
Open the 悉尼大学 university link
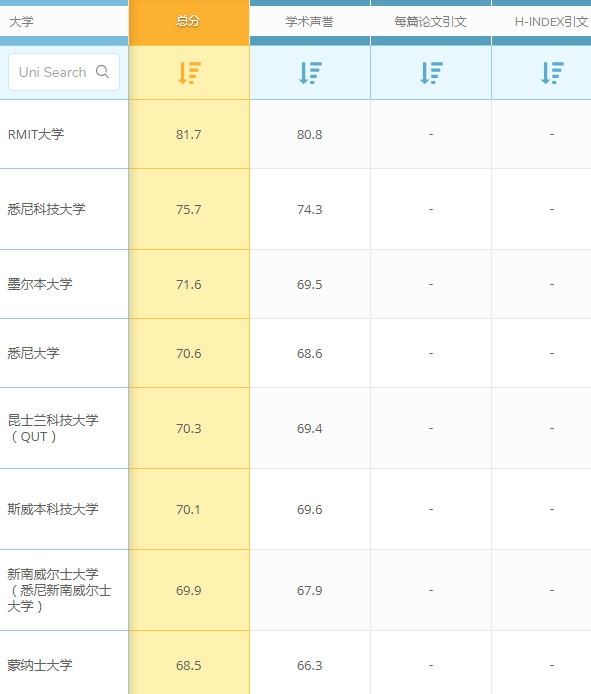[x=33, y=353]
